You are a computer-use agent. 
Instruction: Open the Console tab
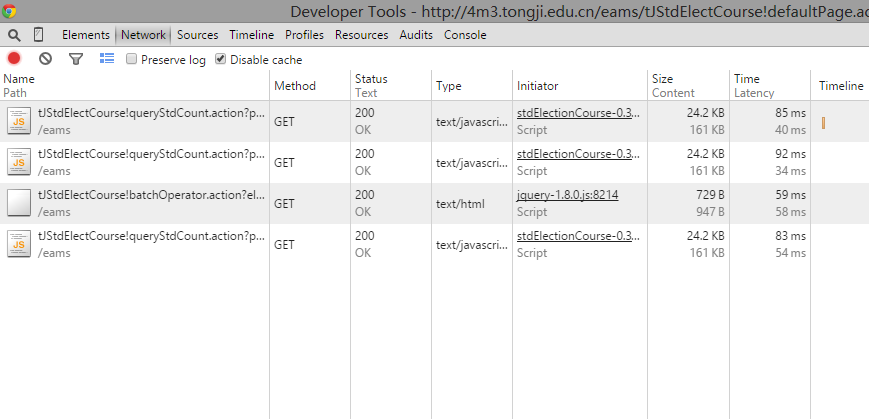465,35
